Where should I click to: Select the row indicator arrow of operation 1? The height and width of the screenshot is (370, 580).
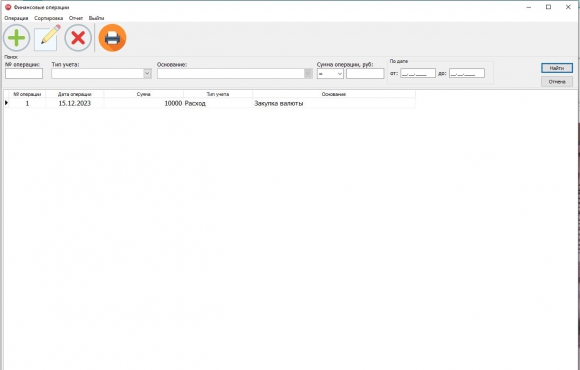[6, 103]
